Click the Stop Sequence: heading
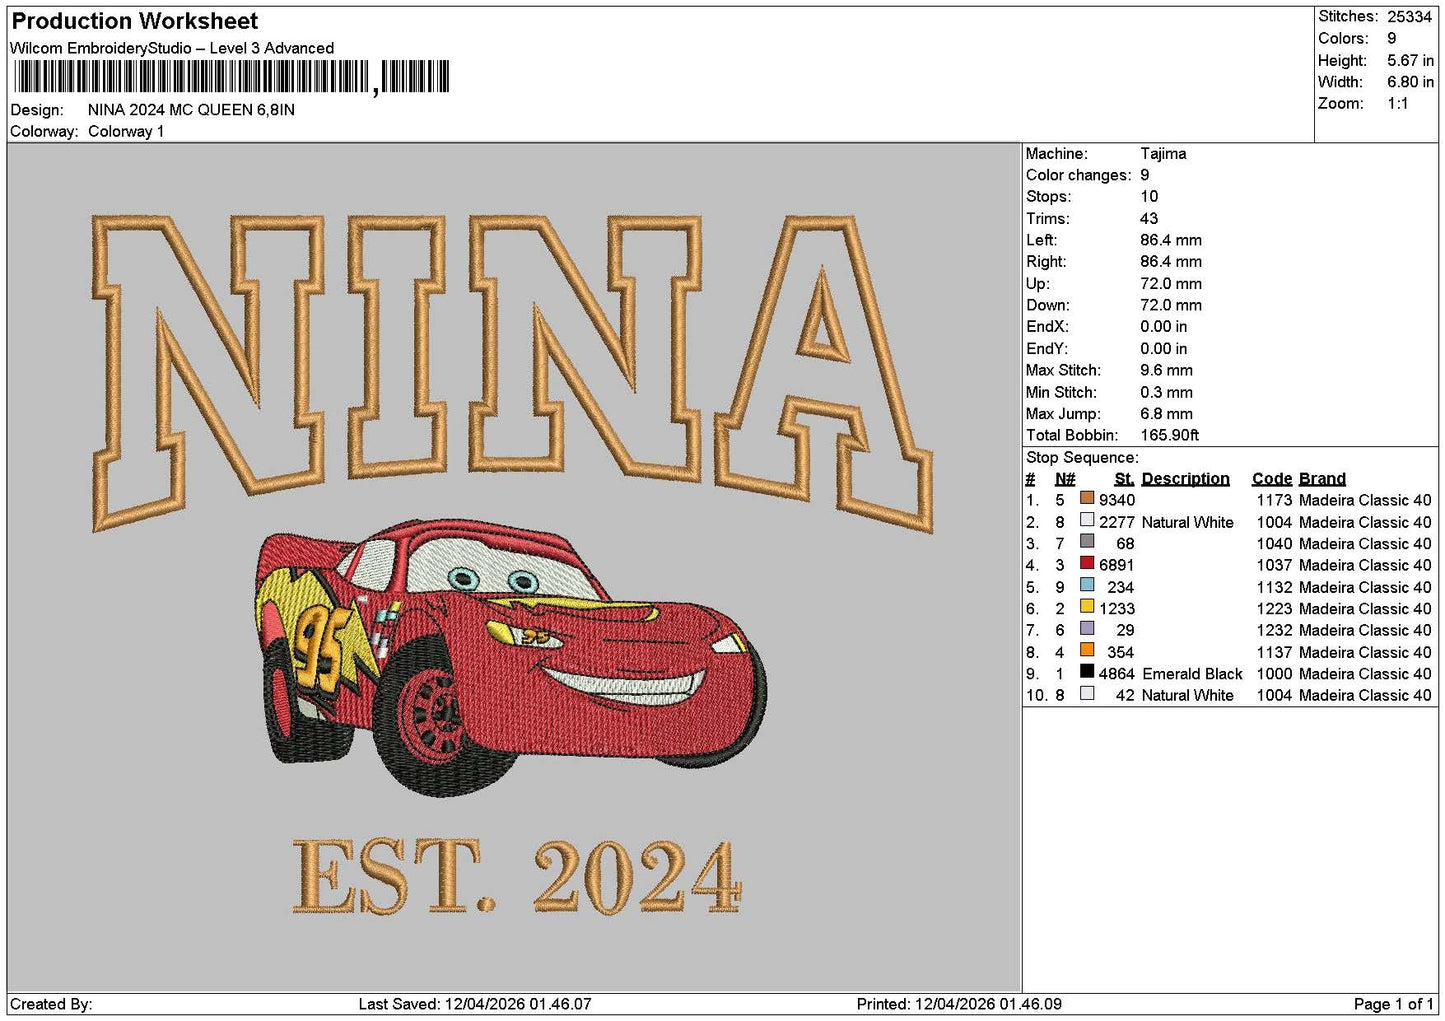Image resolution: width=1445 pixels, height=1021 pixels. click(1082, 458)
